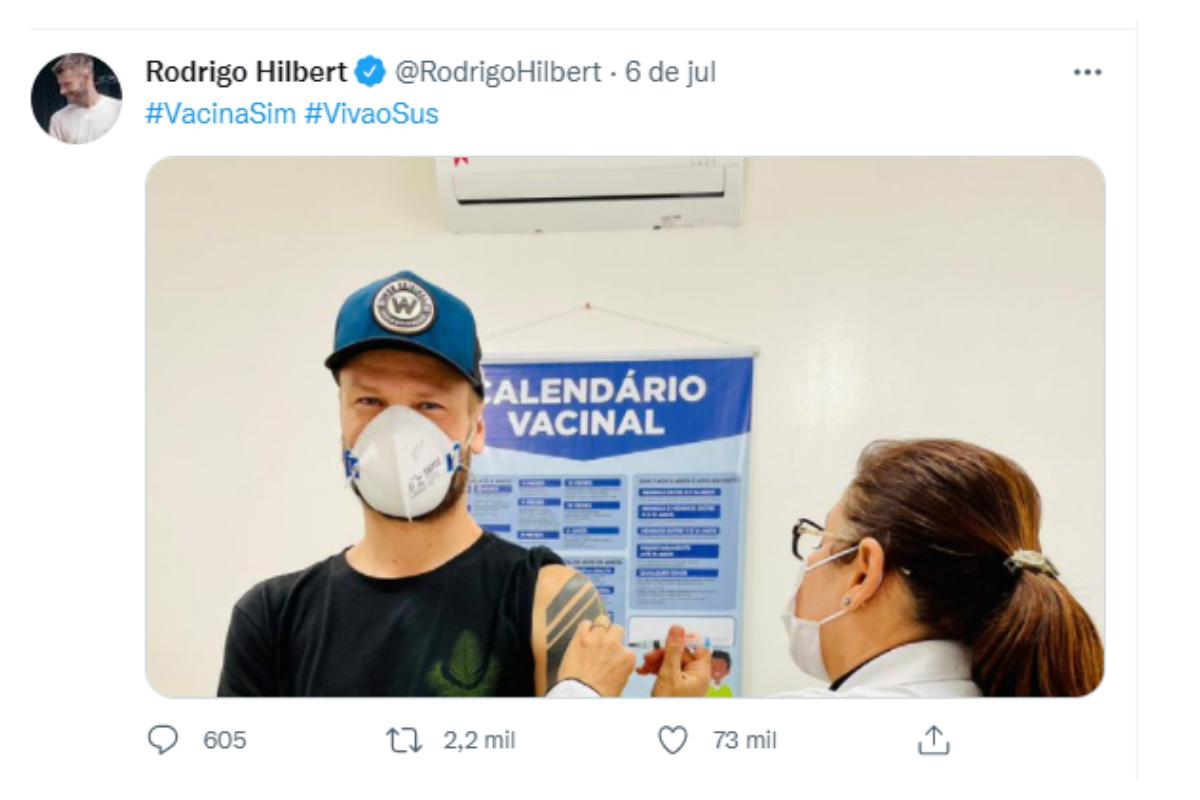Click the blue verified badge
This screenshot has width=1200, height=800.
(x=370, y=73)
